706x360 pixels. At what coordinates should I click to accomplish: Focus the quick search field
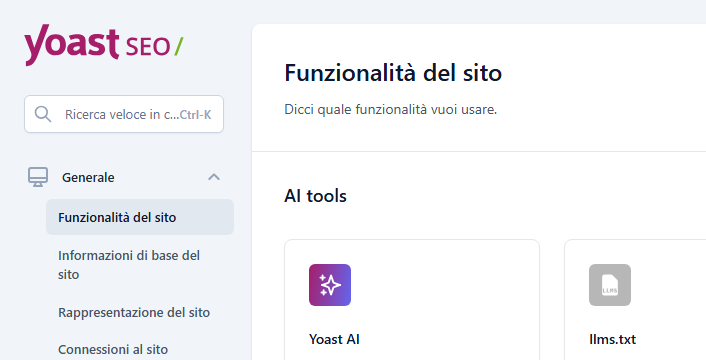coord(124,114)
